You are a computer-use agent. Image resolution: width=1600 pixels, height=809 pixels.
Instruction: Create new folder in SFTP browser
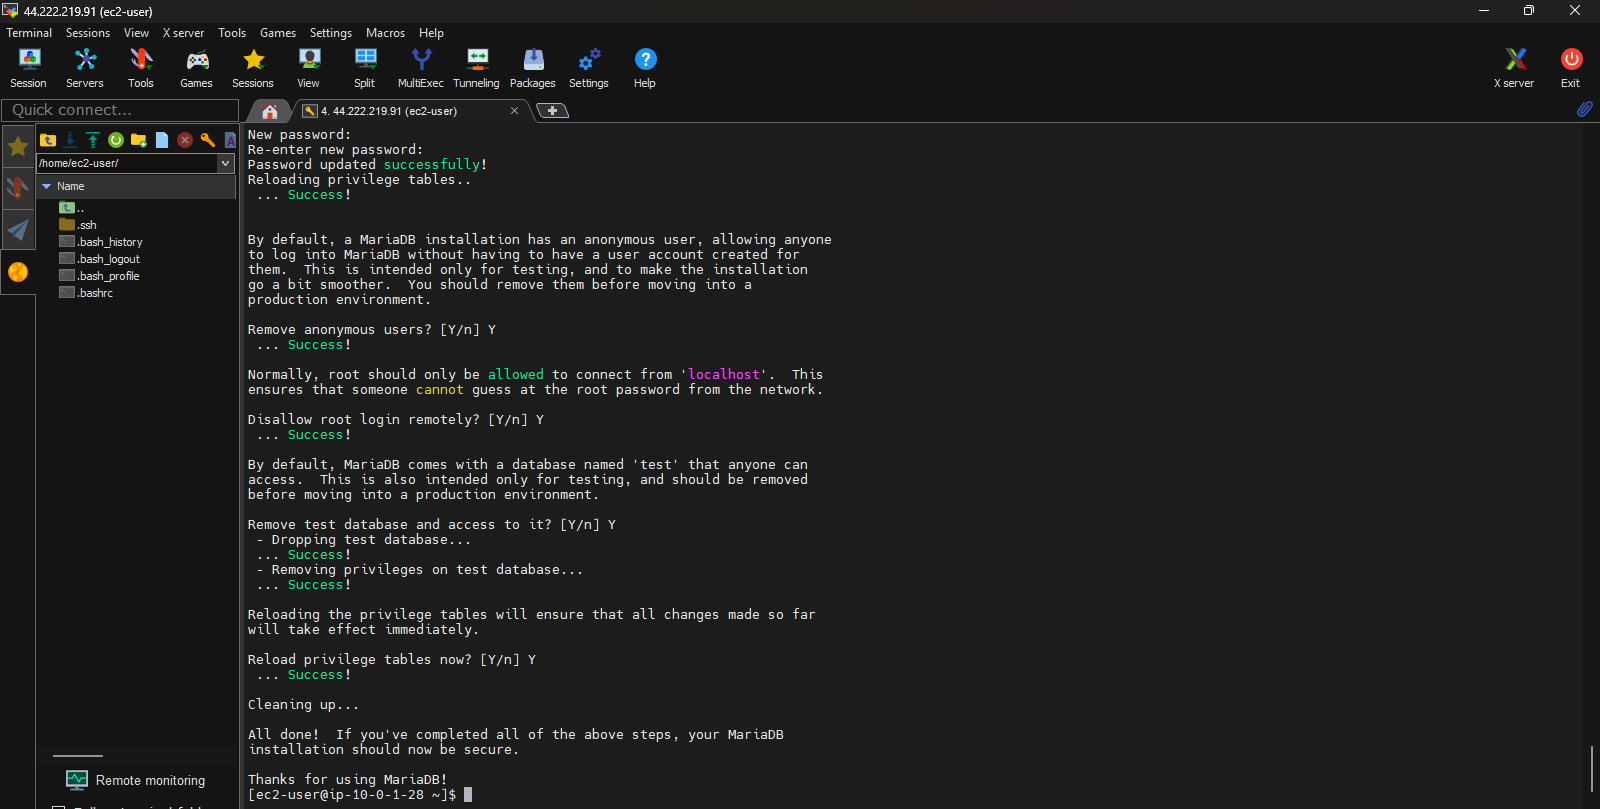click(x=139, y=140)
